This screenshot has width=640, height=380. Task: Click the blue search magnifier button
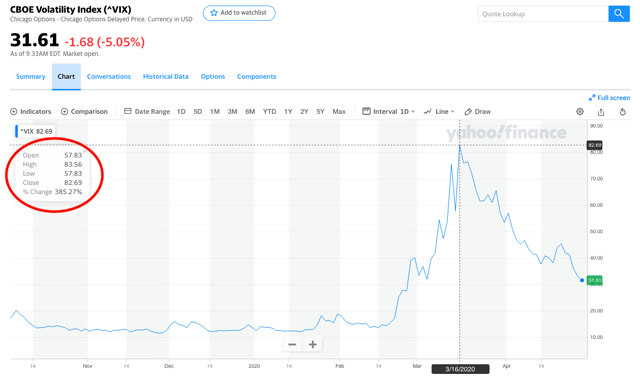point(619,14)
